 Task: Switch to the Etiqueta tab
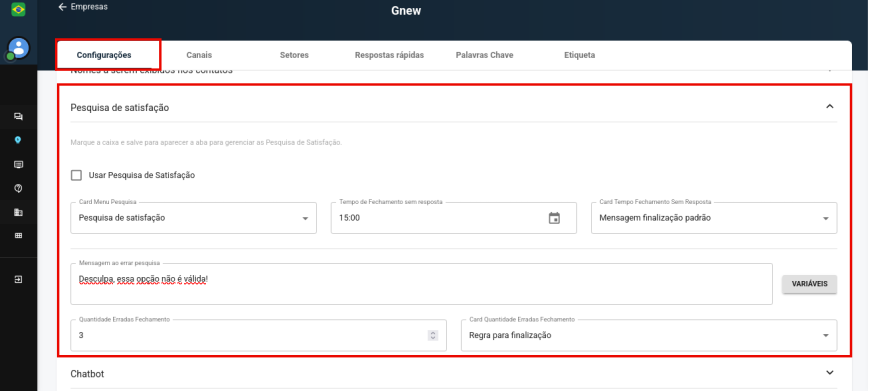(580, 55)
